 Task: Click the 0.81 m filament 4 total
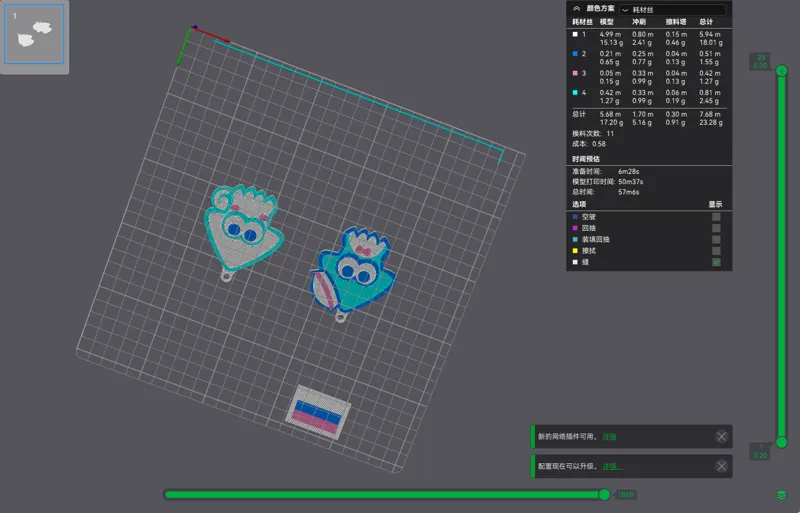[710, 92]
